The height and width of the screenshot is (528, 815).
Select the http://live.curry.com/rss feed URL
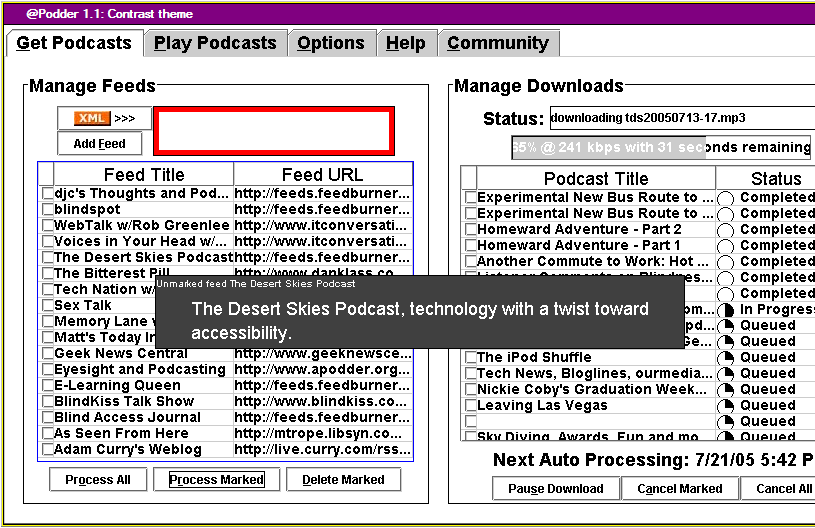[322, 450]
